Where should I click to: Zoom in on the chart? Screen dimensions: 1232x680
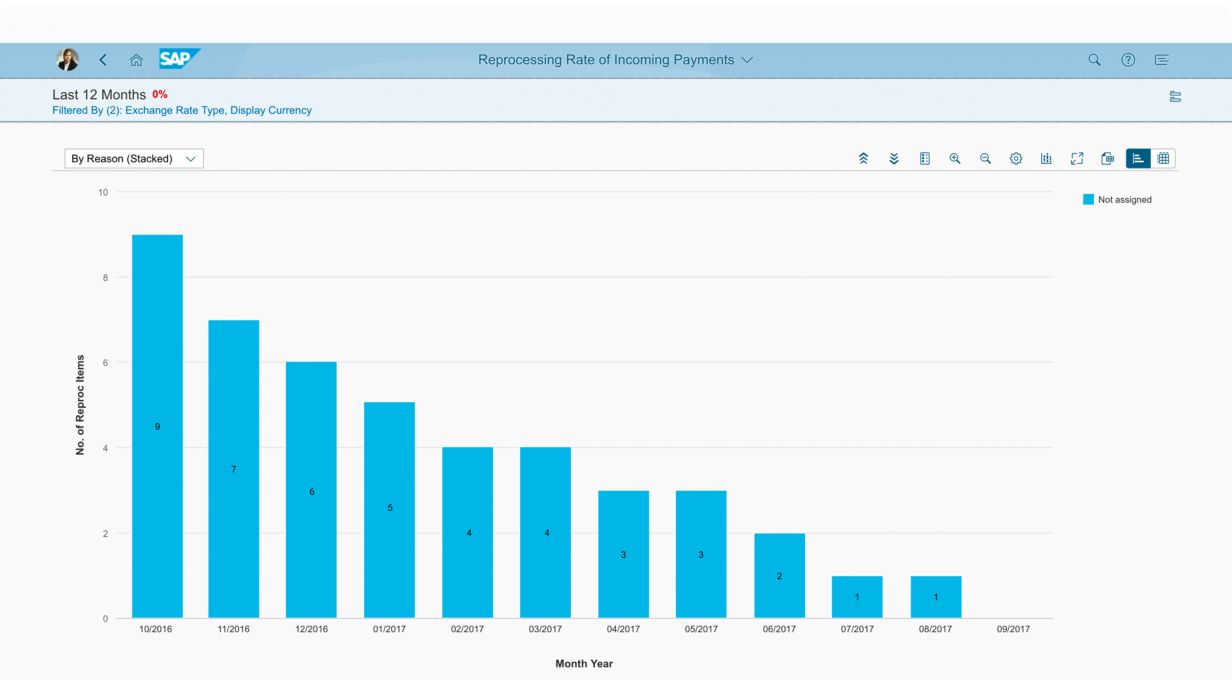(x=955, y=159)
